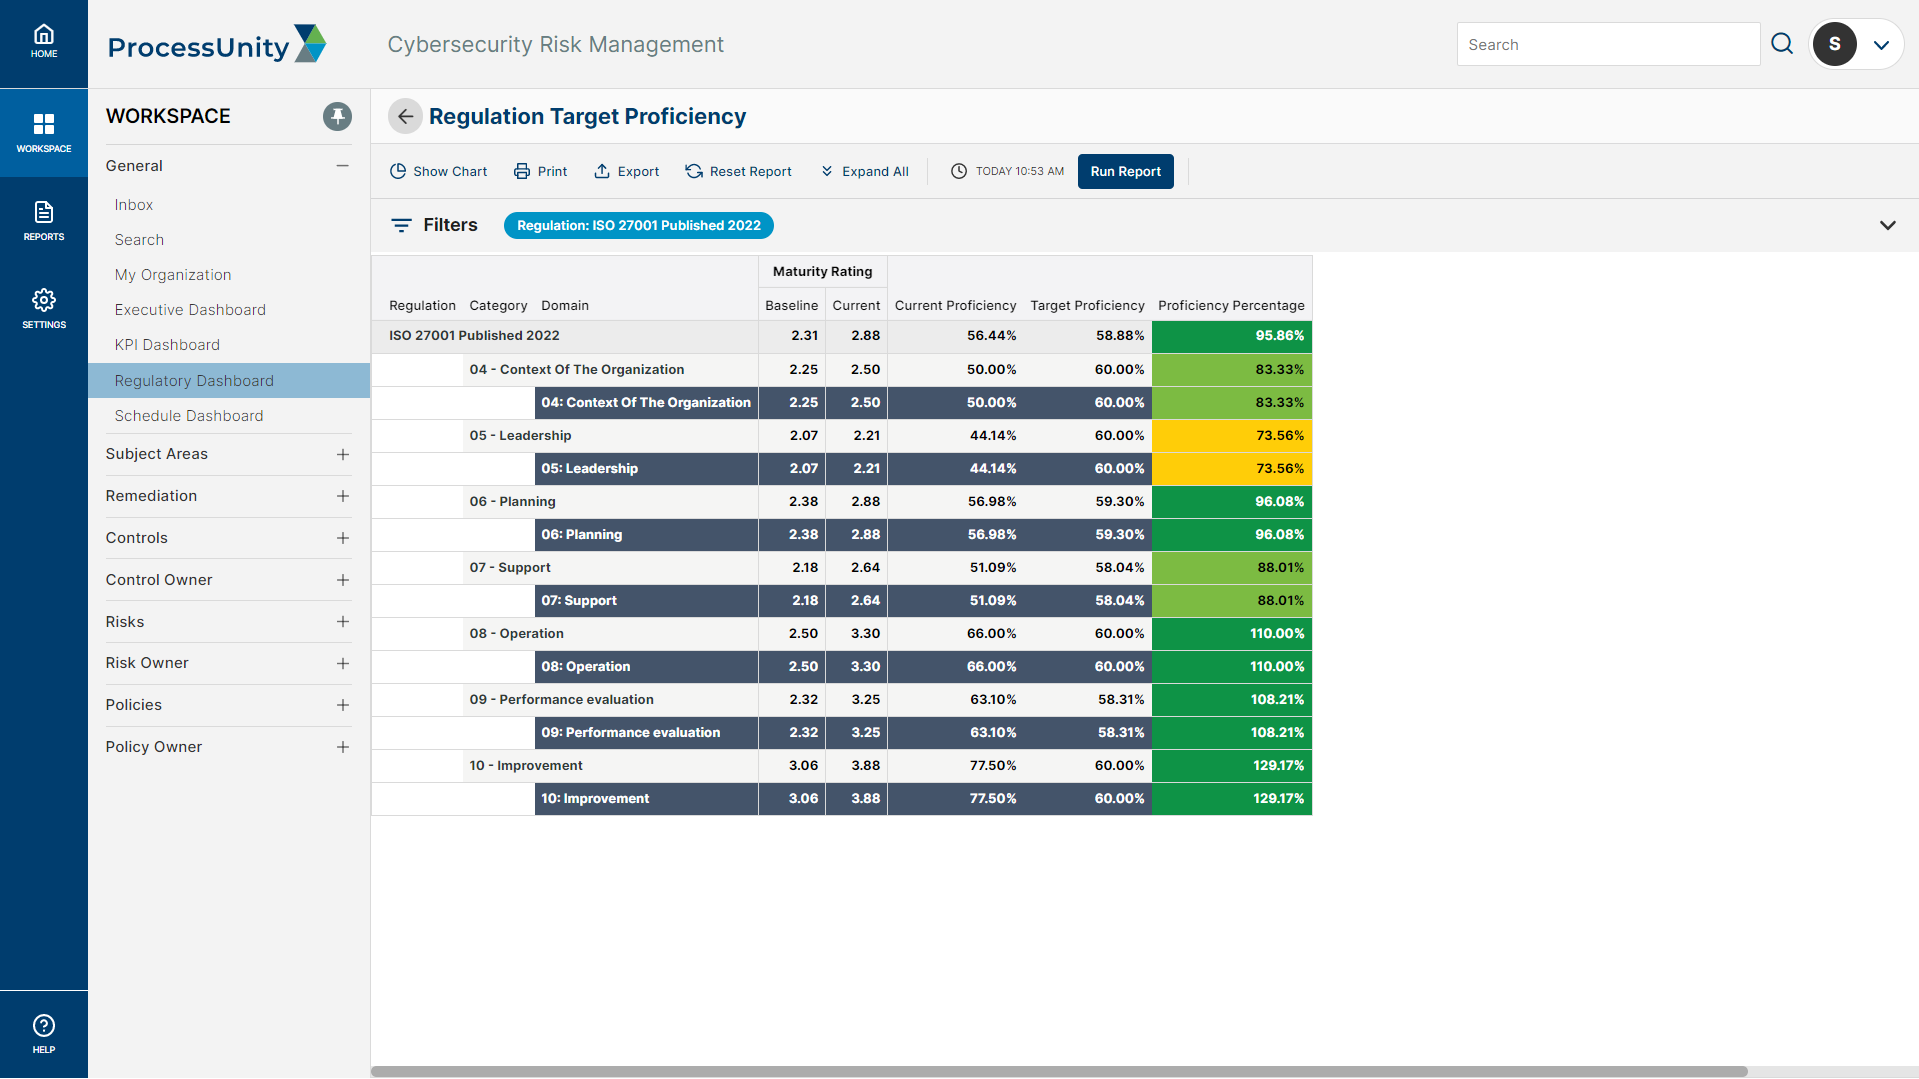Reset Report settings
Image resolution: width=1919 pixels, height=1079 pixels.
click(738, 171)
